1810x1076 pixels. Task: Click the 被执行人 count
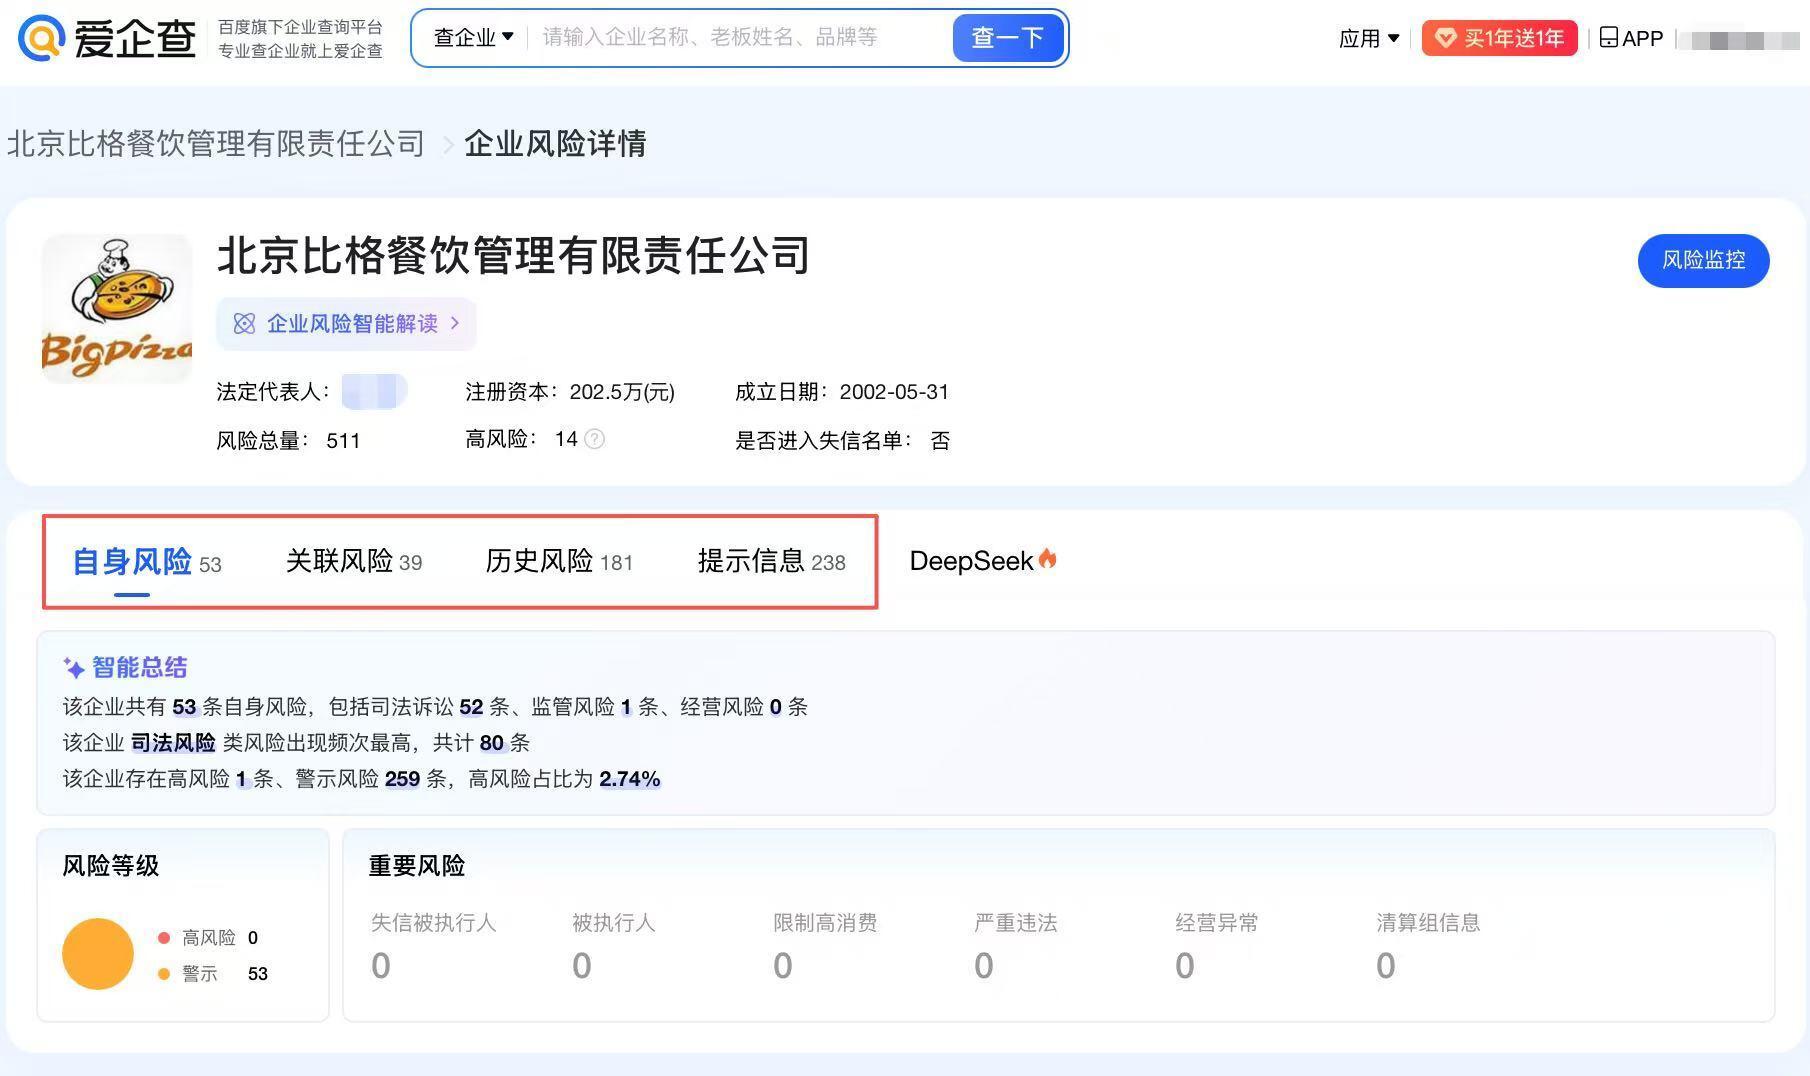[582, 966]
